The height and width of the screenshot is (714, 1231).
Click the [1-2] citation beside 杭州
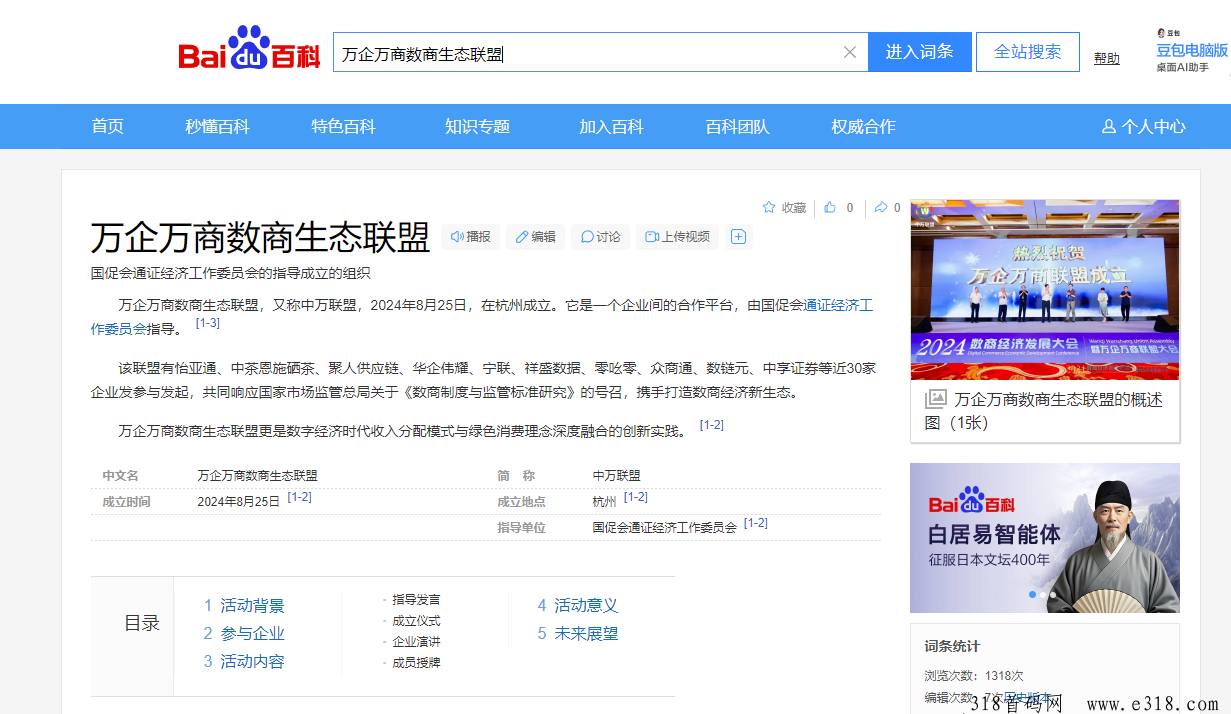click(636, 497)
